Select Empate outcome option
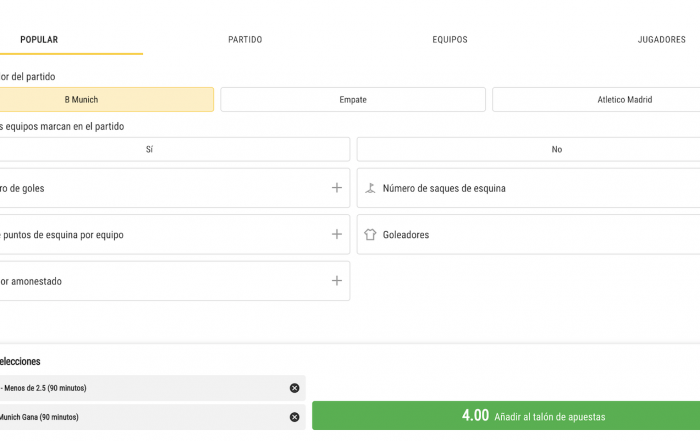This screenshot has height=441, width=700. point(353,100)
